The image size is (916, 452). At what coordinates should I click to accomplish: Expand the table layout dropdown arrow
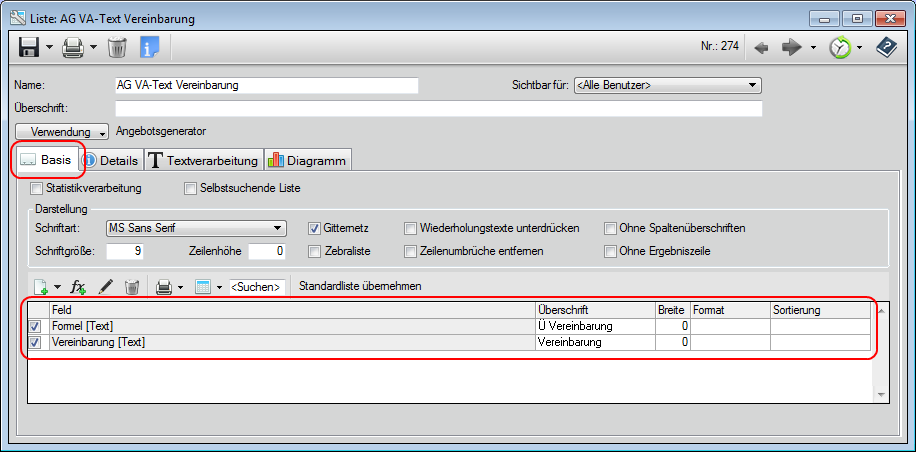220,287
